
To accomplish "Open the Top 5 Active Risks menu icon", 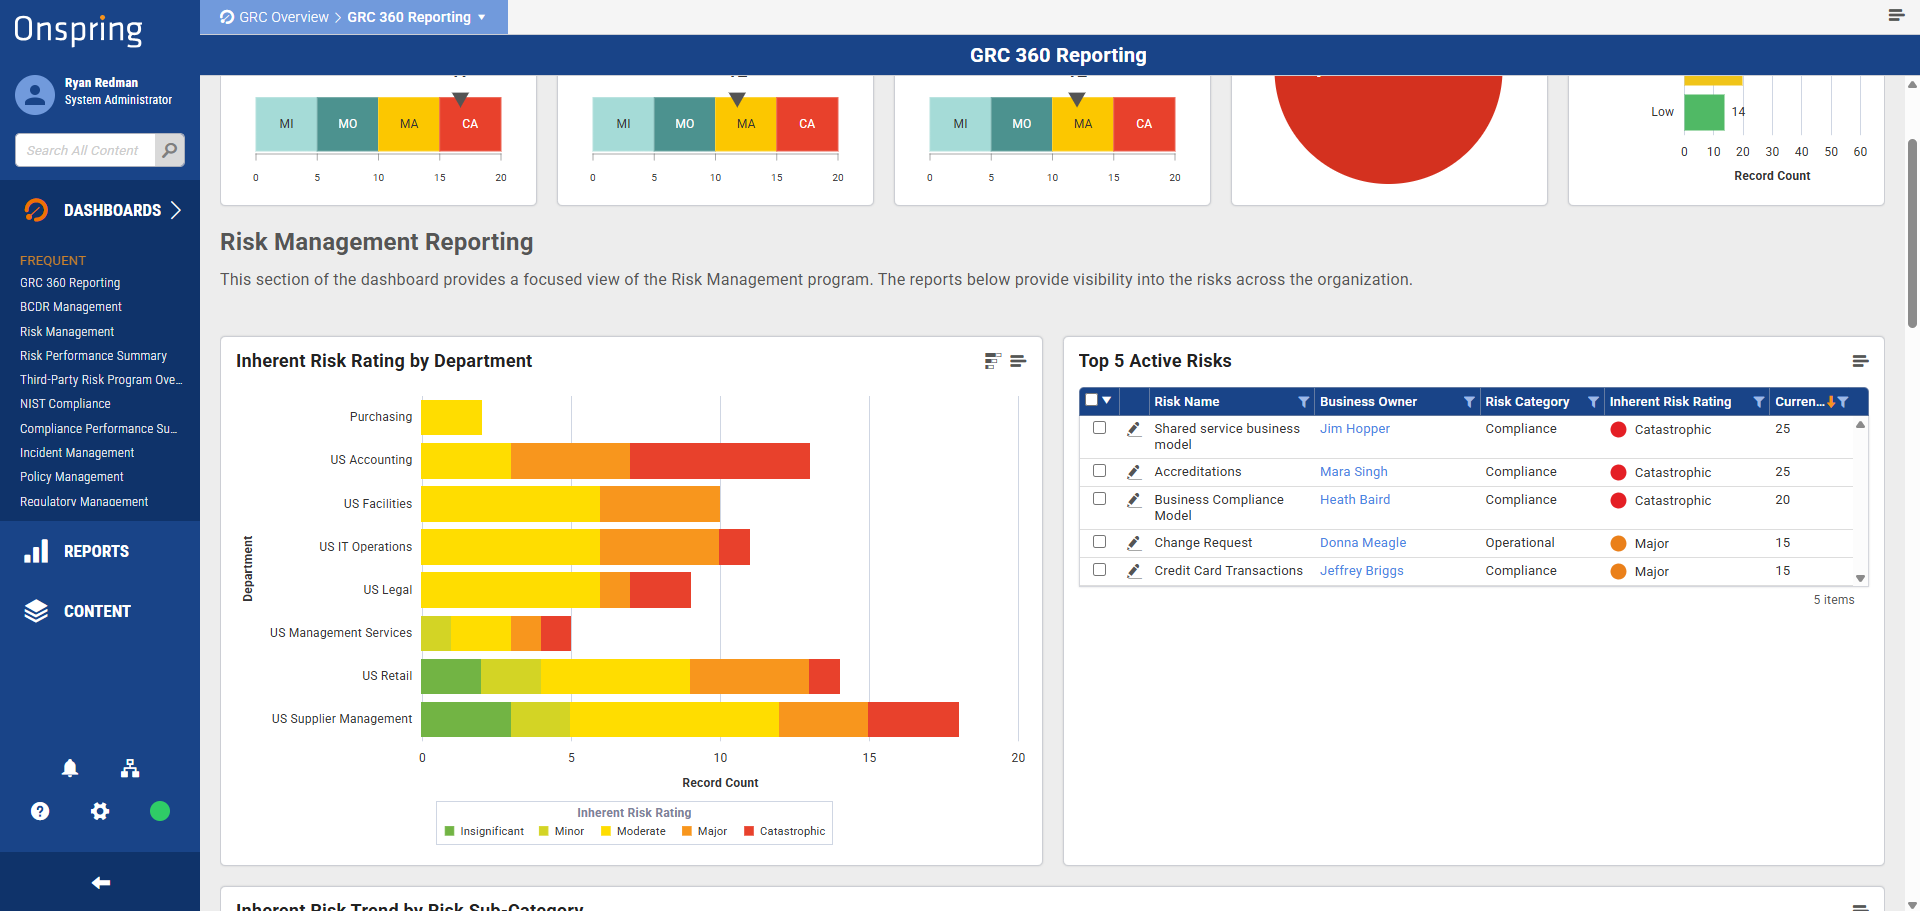I will [x=1860, y=361].
